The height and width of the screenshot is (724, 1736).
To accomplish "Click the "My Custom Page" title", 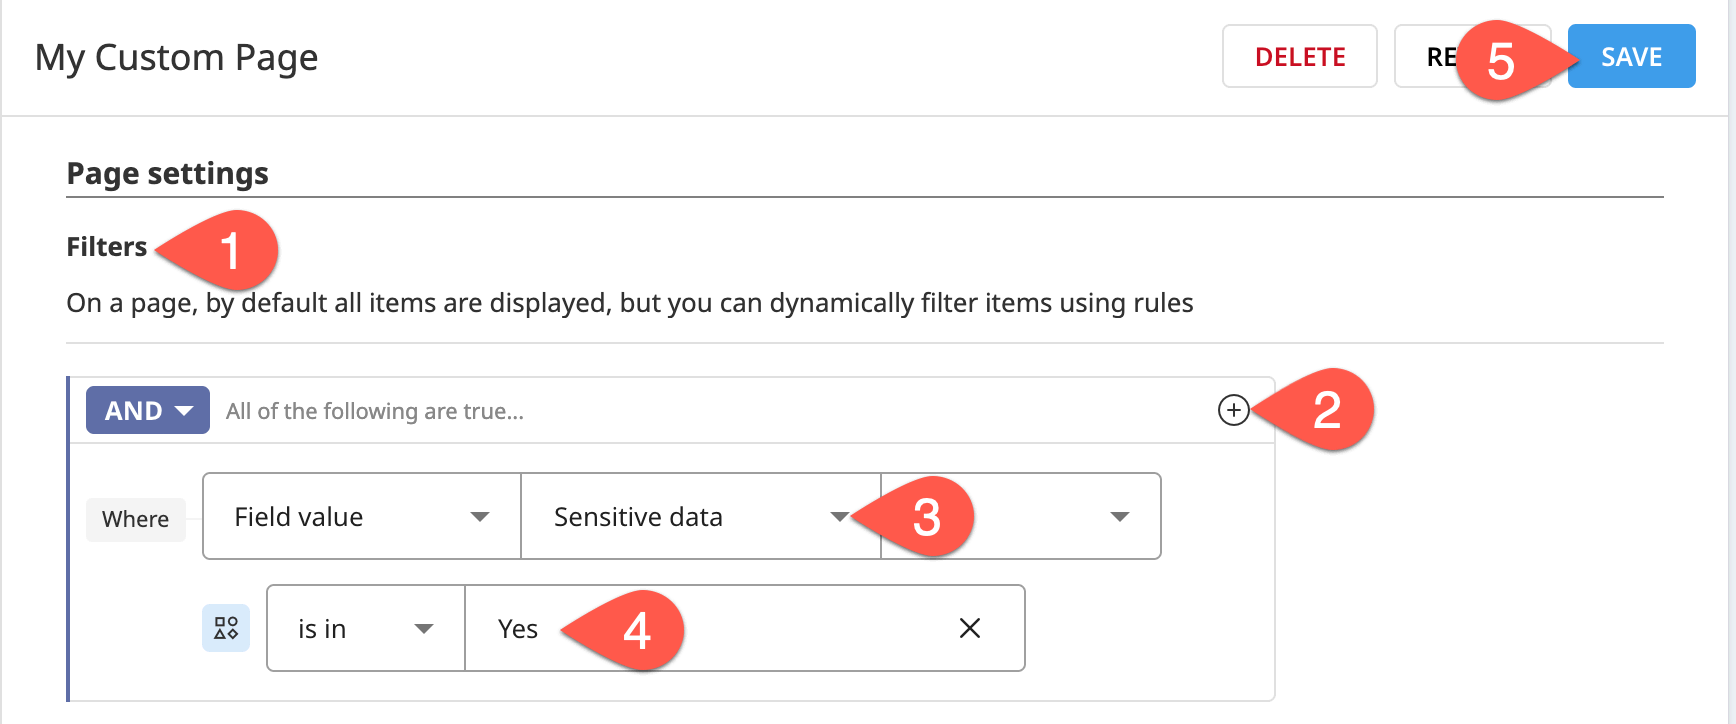I will point(177,57).
